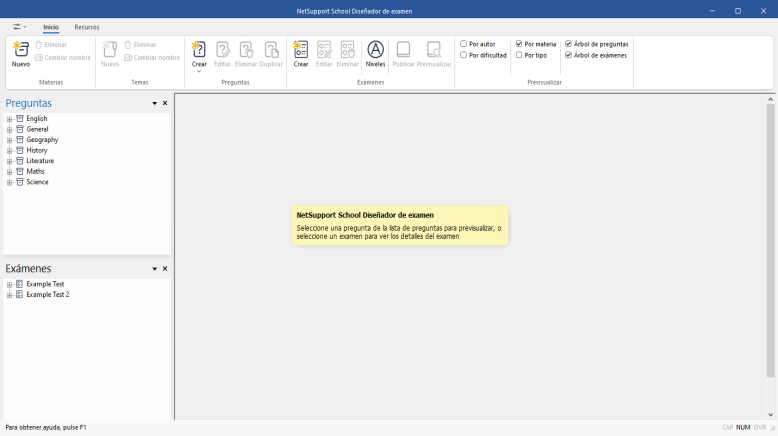Enable the Por autor checkbox

463,44
